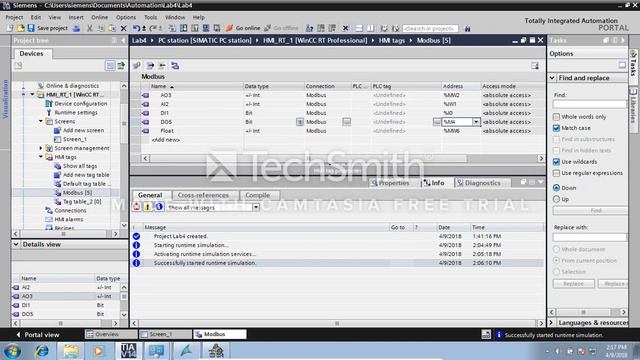Click the Overview taskbar button
Screen dimensions: 640x360
click(111, 334)
